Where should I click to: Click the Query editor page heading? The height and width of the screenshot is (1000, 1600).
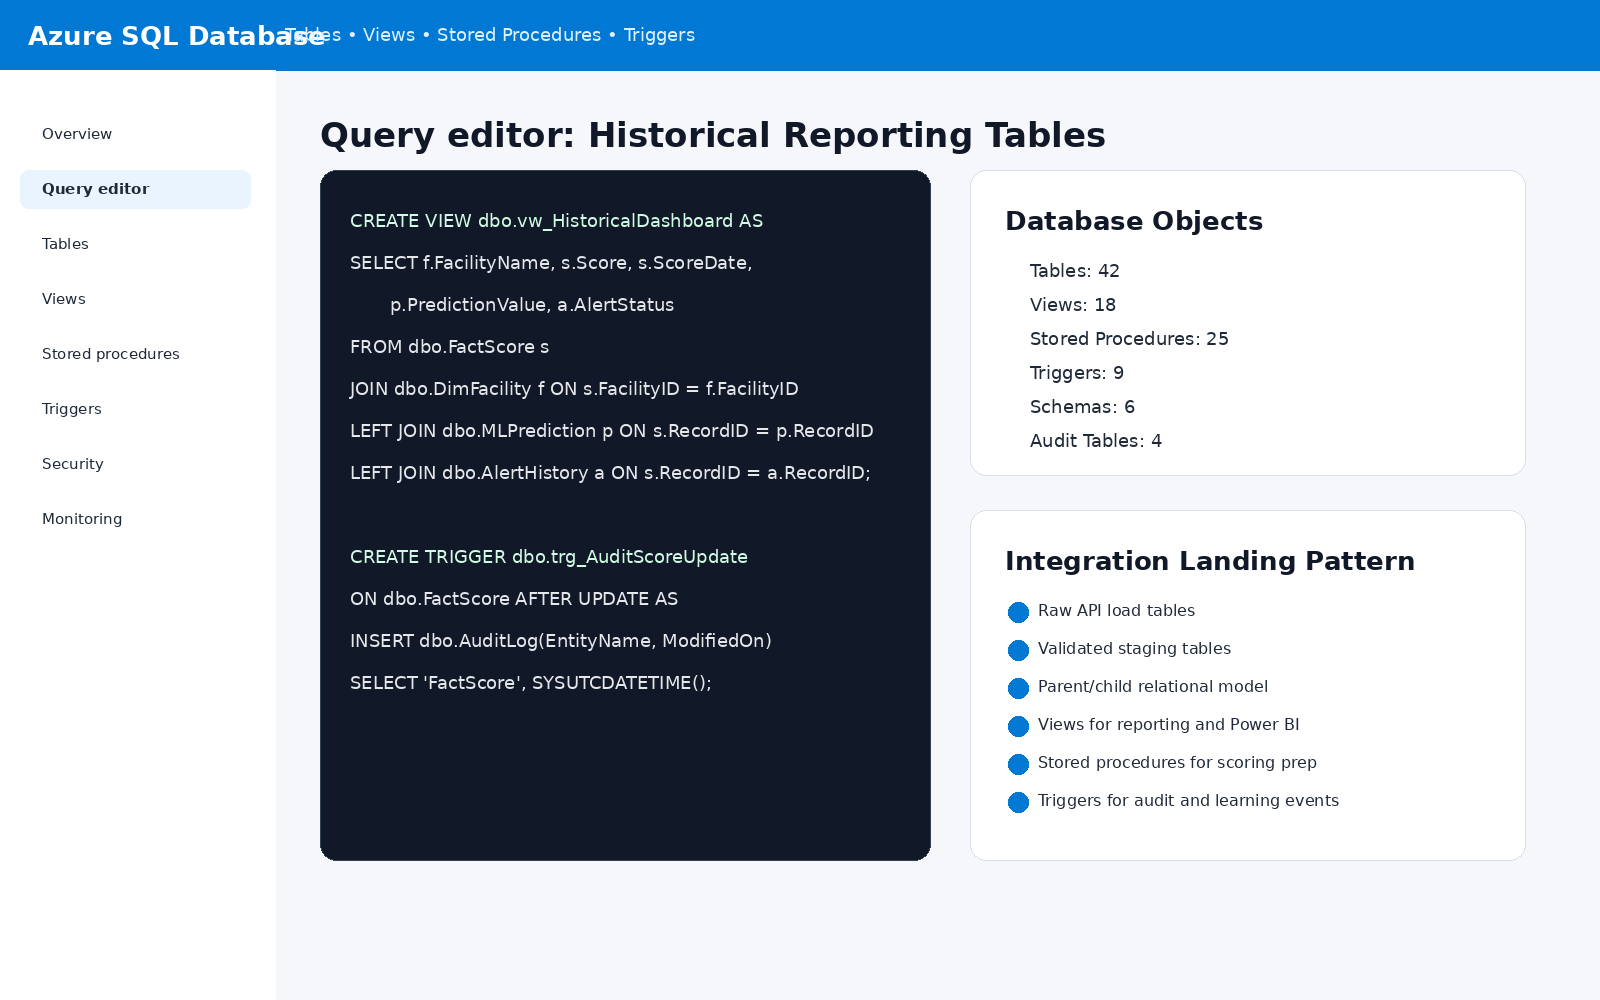(713, 135)
